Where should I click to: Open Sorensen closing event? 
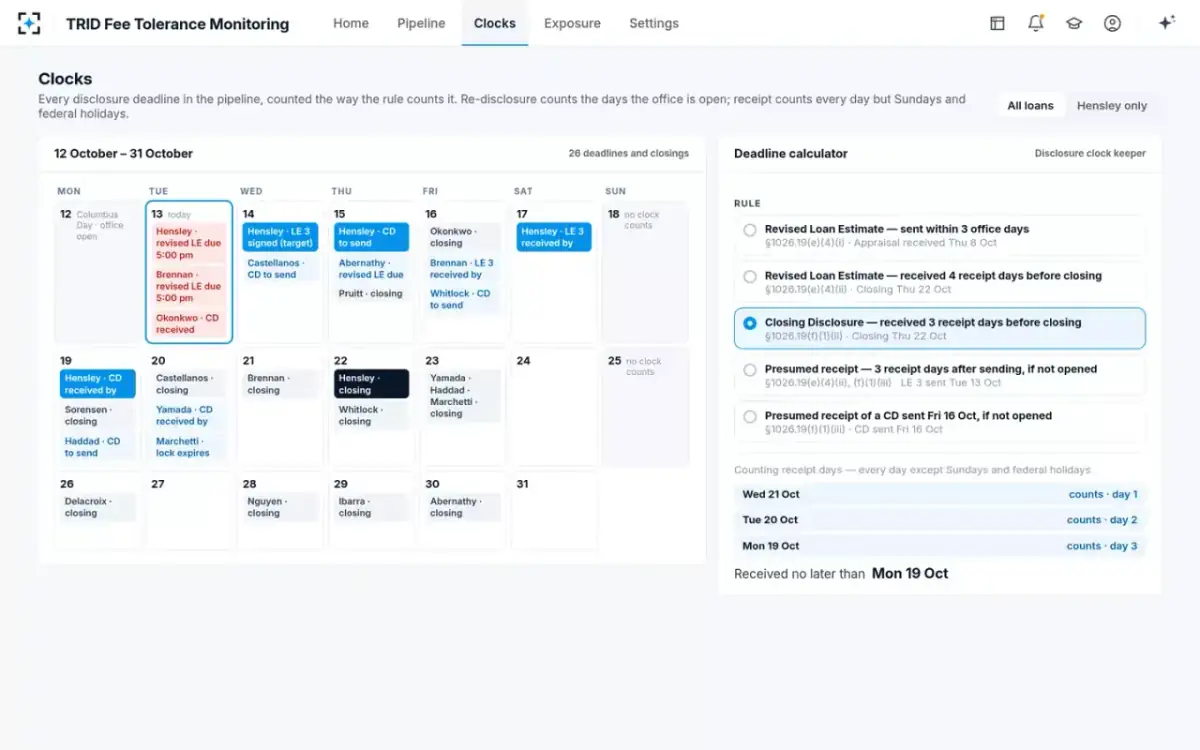[97, 415]
